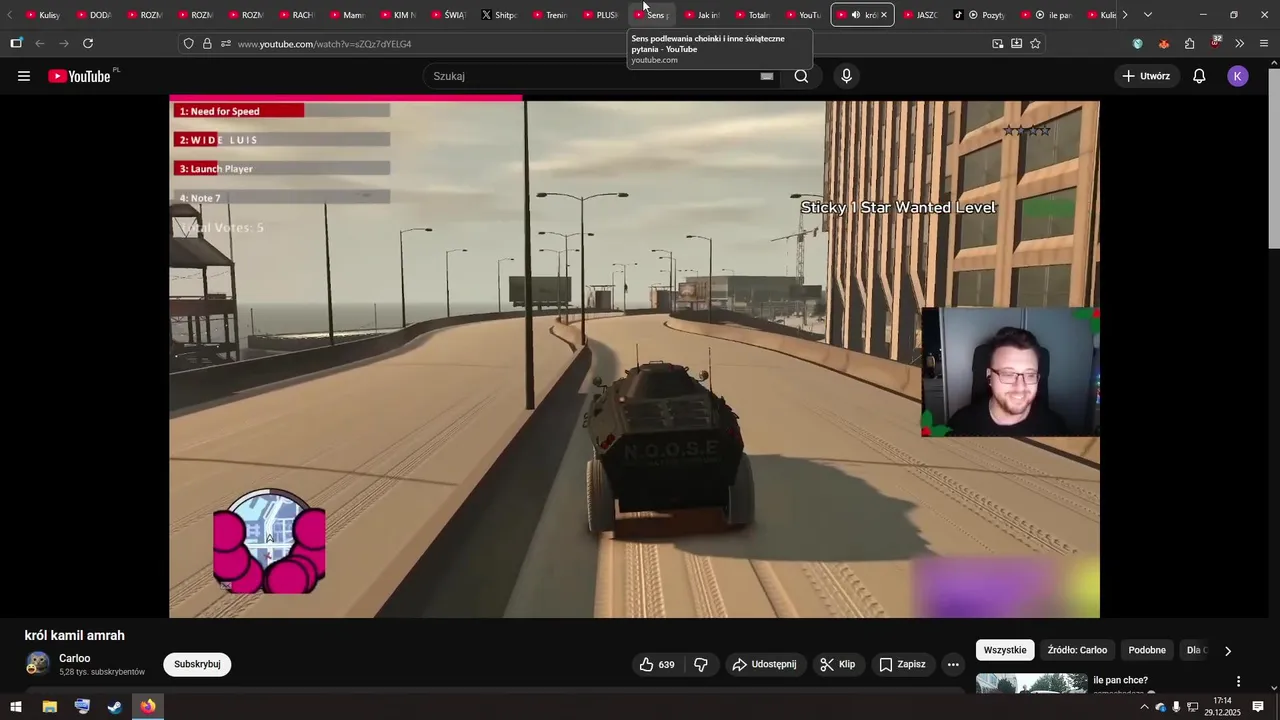Switch to the 'Pozyty' TikTok tab
Screen dimensions: 1280x720
pyautogui.click(x=980, y=15)
